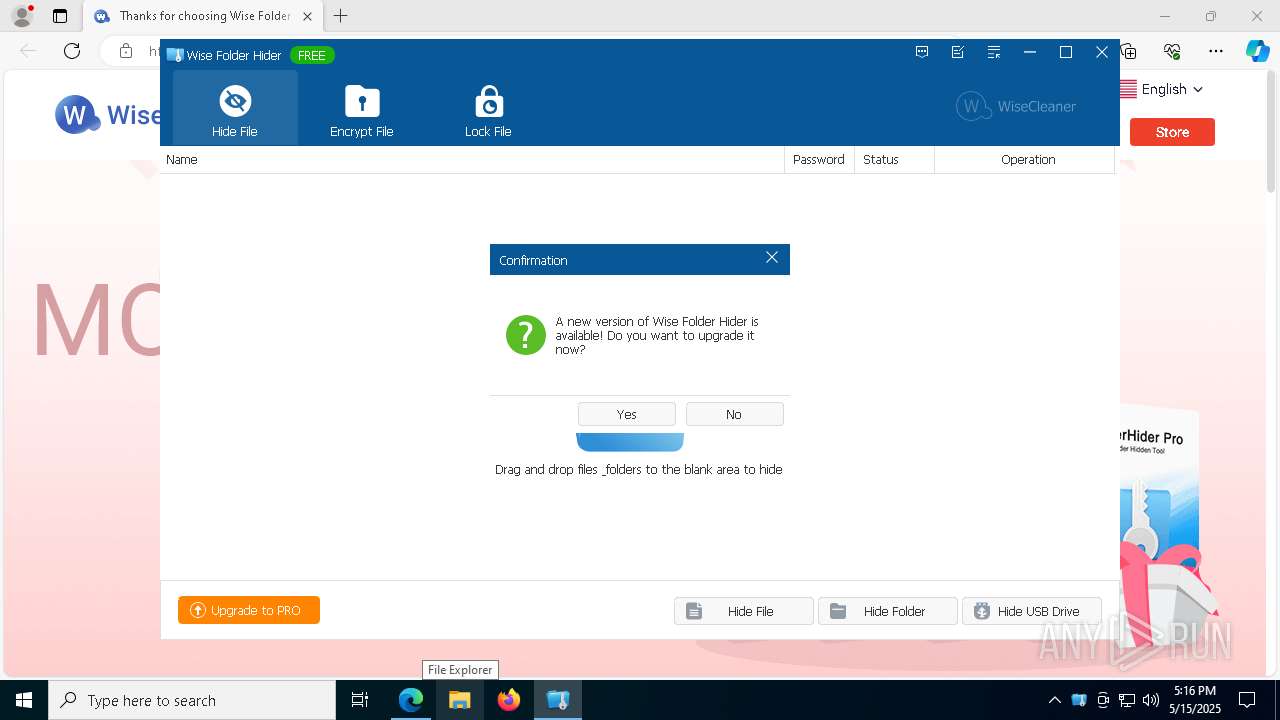Open the clock and date flyout
Viewport: 1280px width, 720px height.
[x=1195, y=700]
